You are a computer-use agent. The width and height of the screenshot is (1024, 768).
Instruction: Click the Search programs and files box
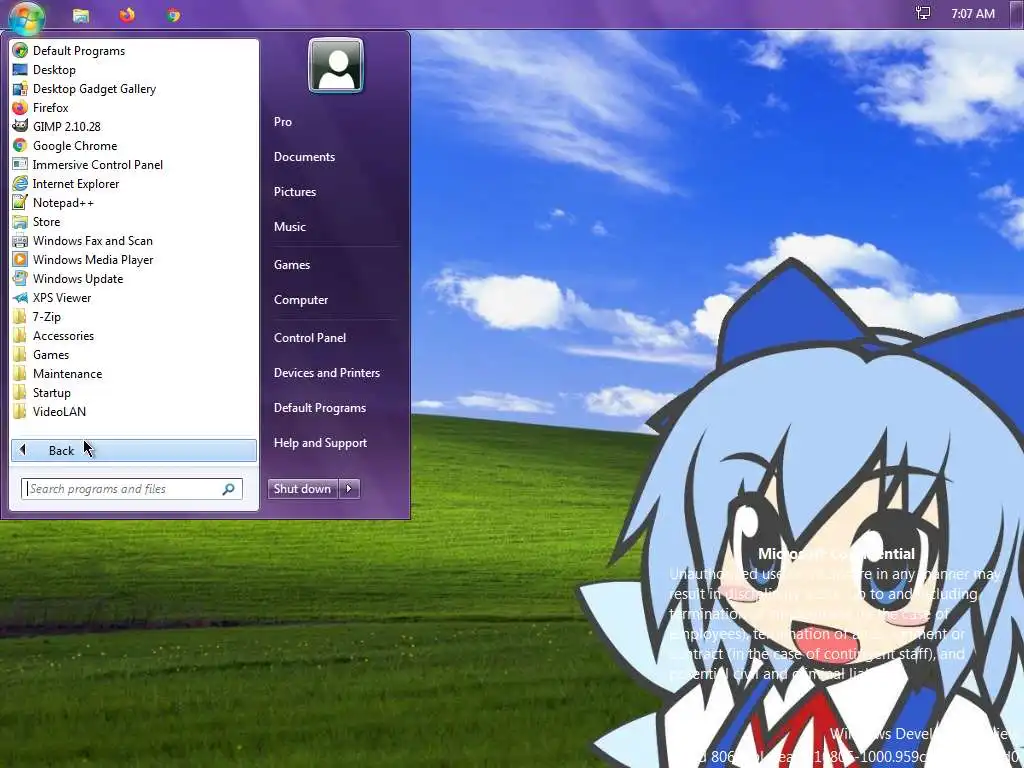(132, 488)
